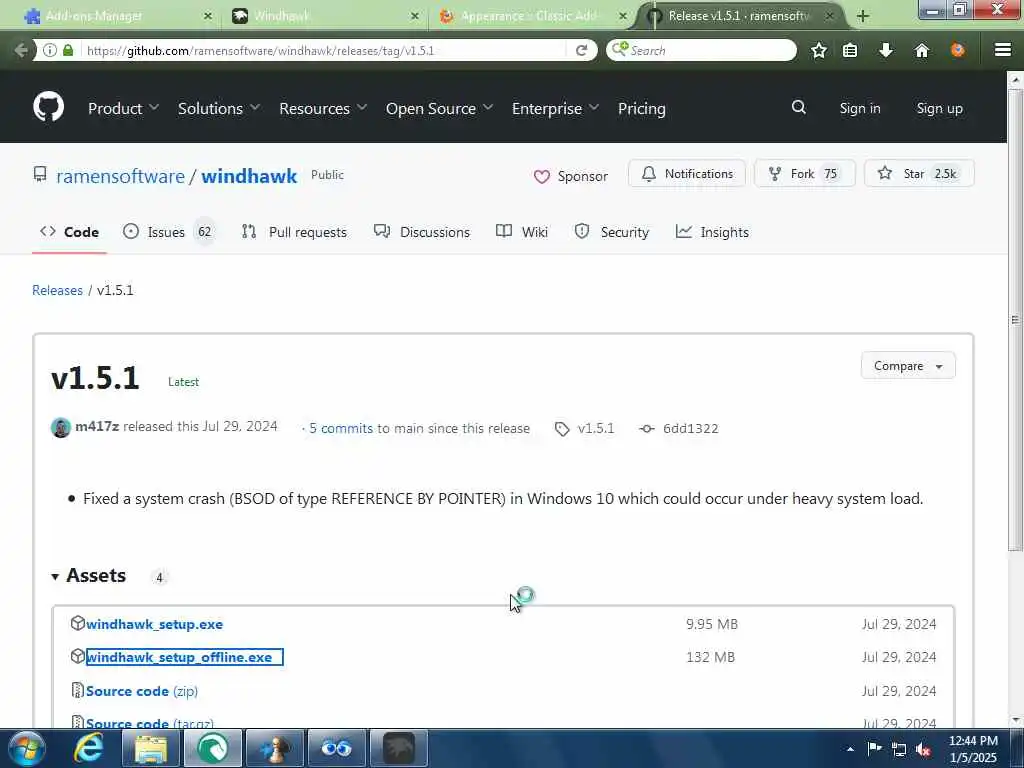Download windhawk_setup_offline.exe
The height and width of the screenshot is (768, 1024).
(x=179, y=657)
